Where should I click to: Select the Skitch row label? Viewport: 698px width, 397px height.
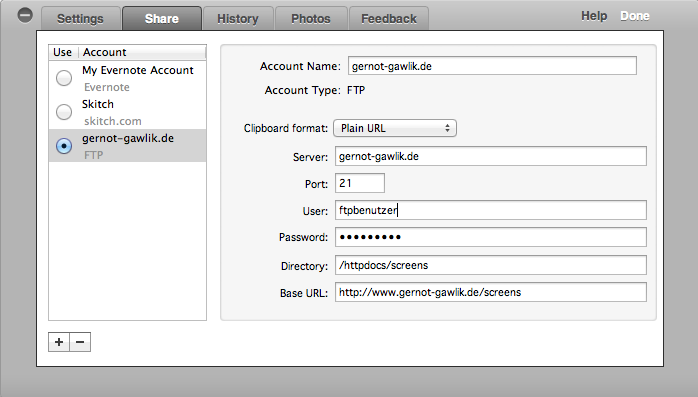(97, 104)
